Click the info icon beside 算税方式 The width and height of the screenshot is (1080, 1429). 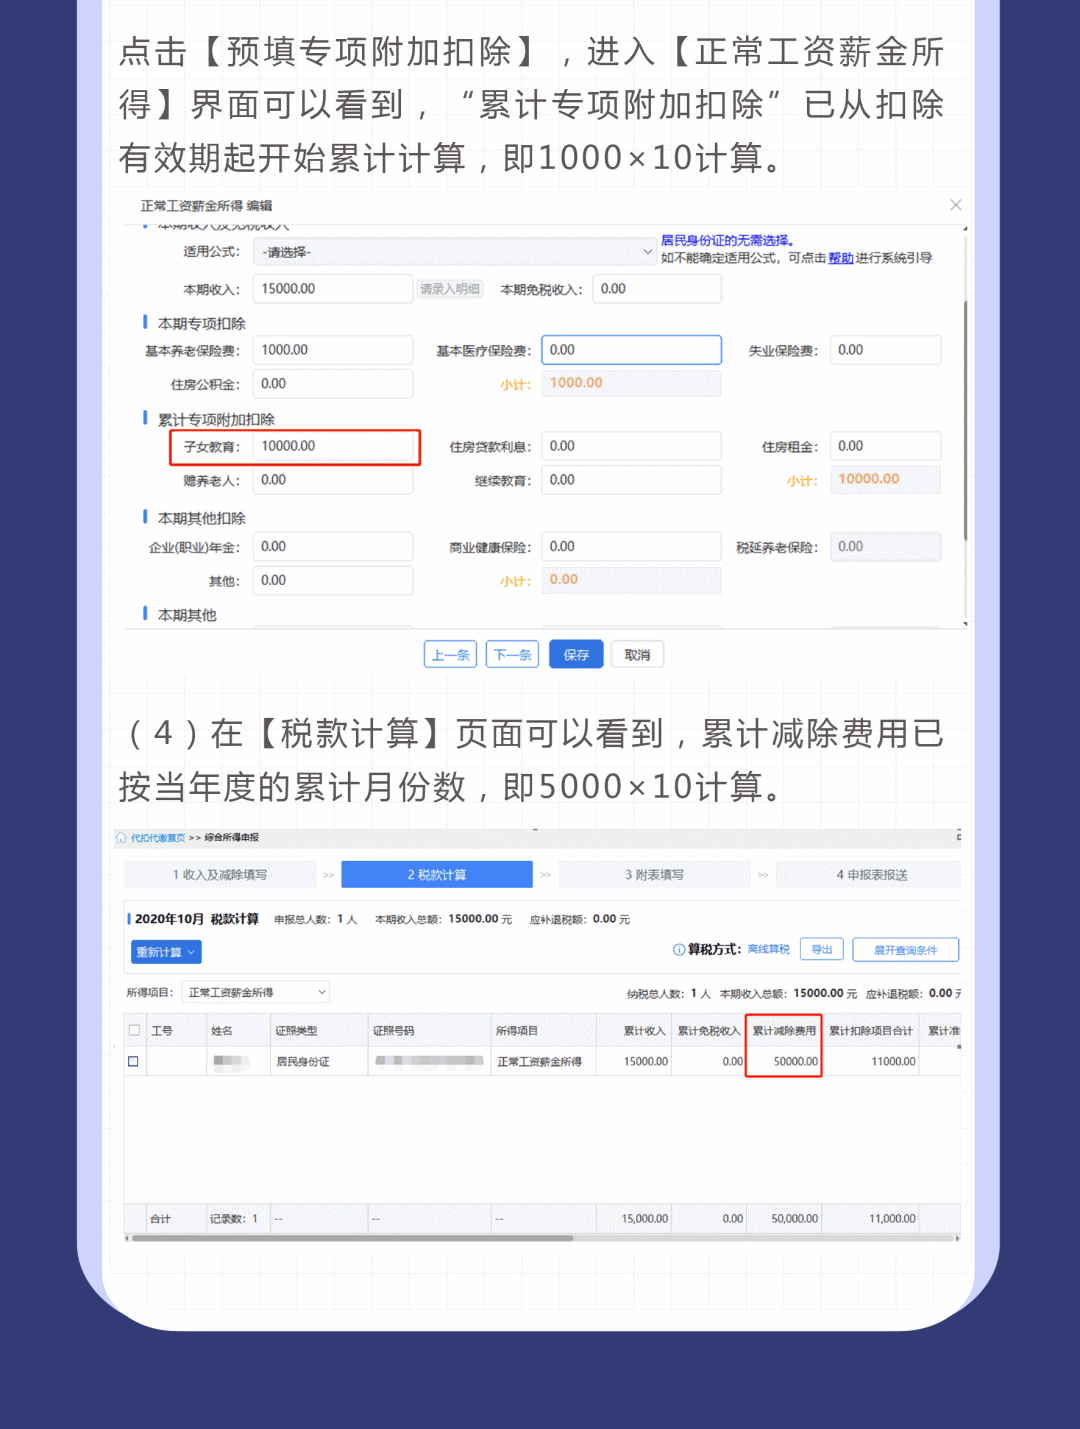[679, 950]
